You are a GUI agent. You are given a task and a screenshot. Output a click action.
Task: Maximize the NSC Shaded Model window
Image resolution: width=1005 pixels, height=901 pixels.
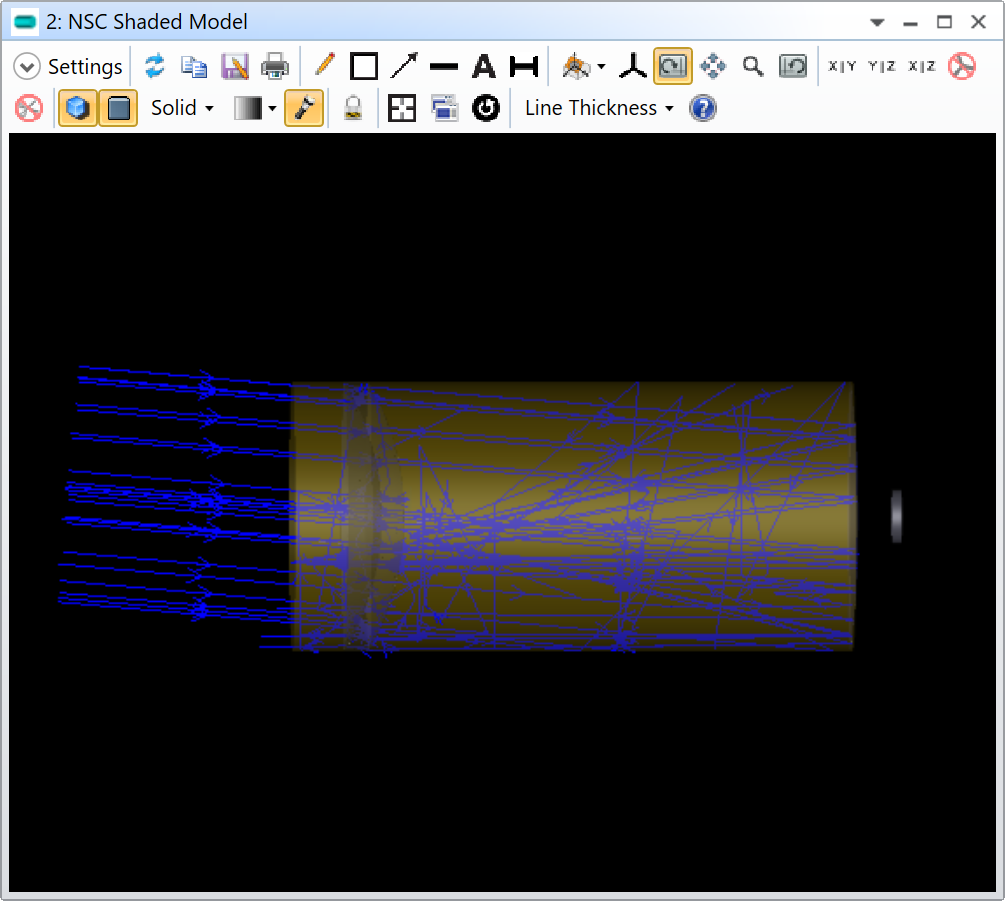tap(944, 22)
